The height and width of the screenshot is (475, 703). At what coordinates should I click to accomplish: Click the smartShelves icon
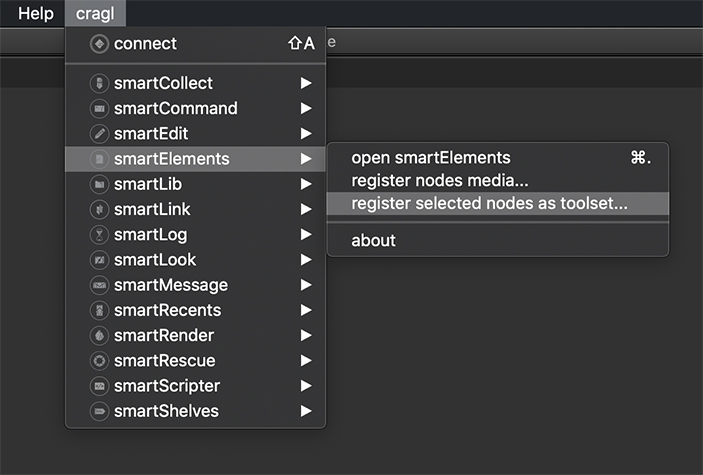point(98,411)
